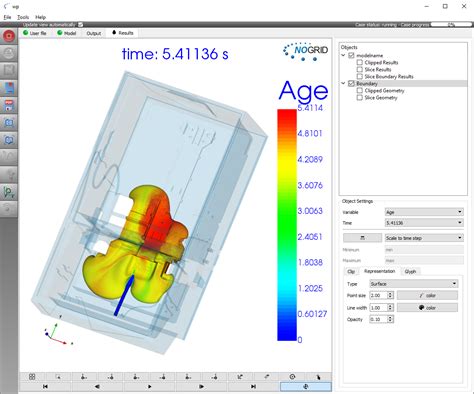Click the case progress bar
474x394 pixels.
(x=451, y=25)
